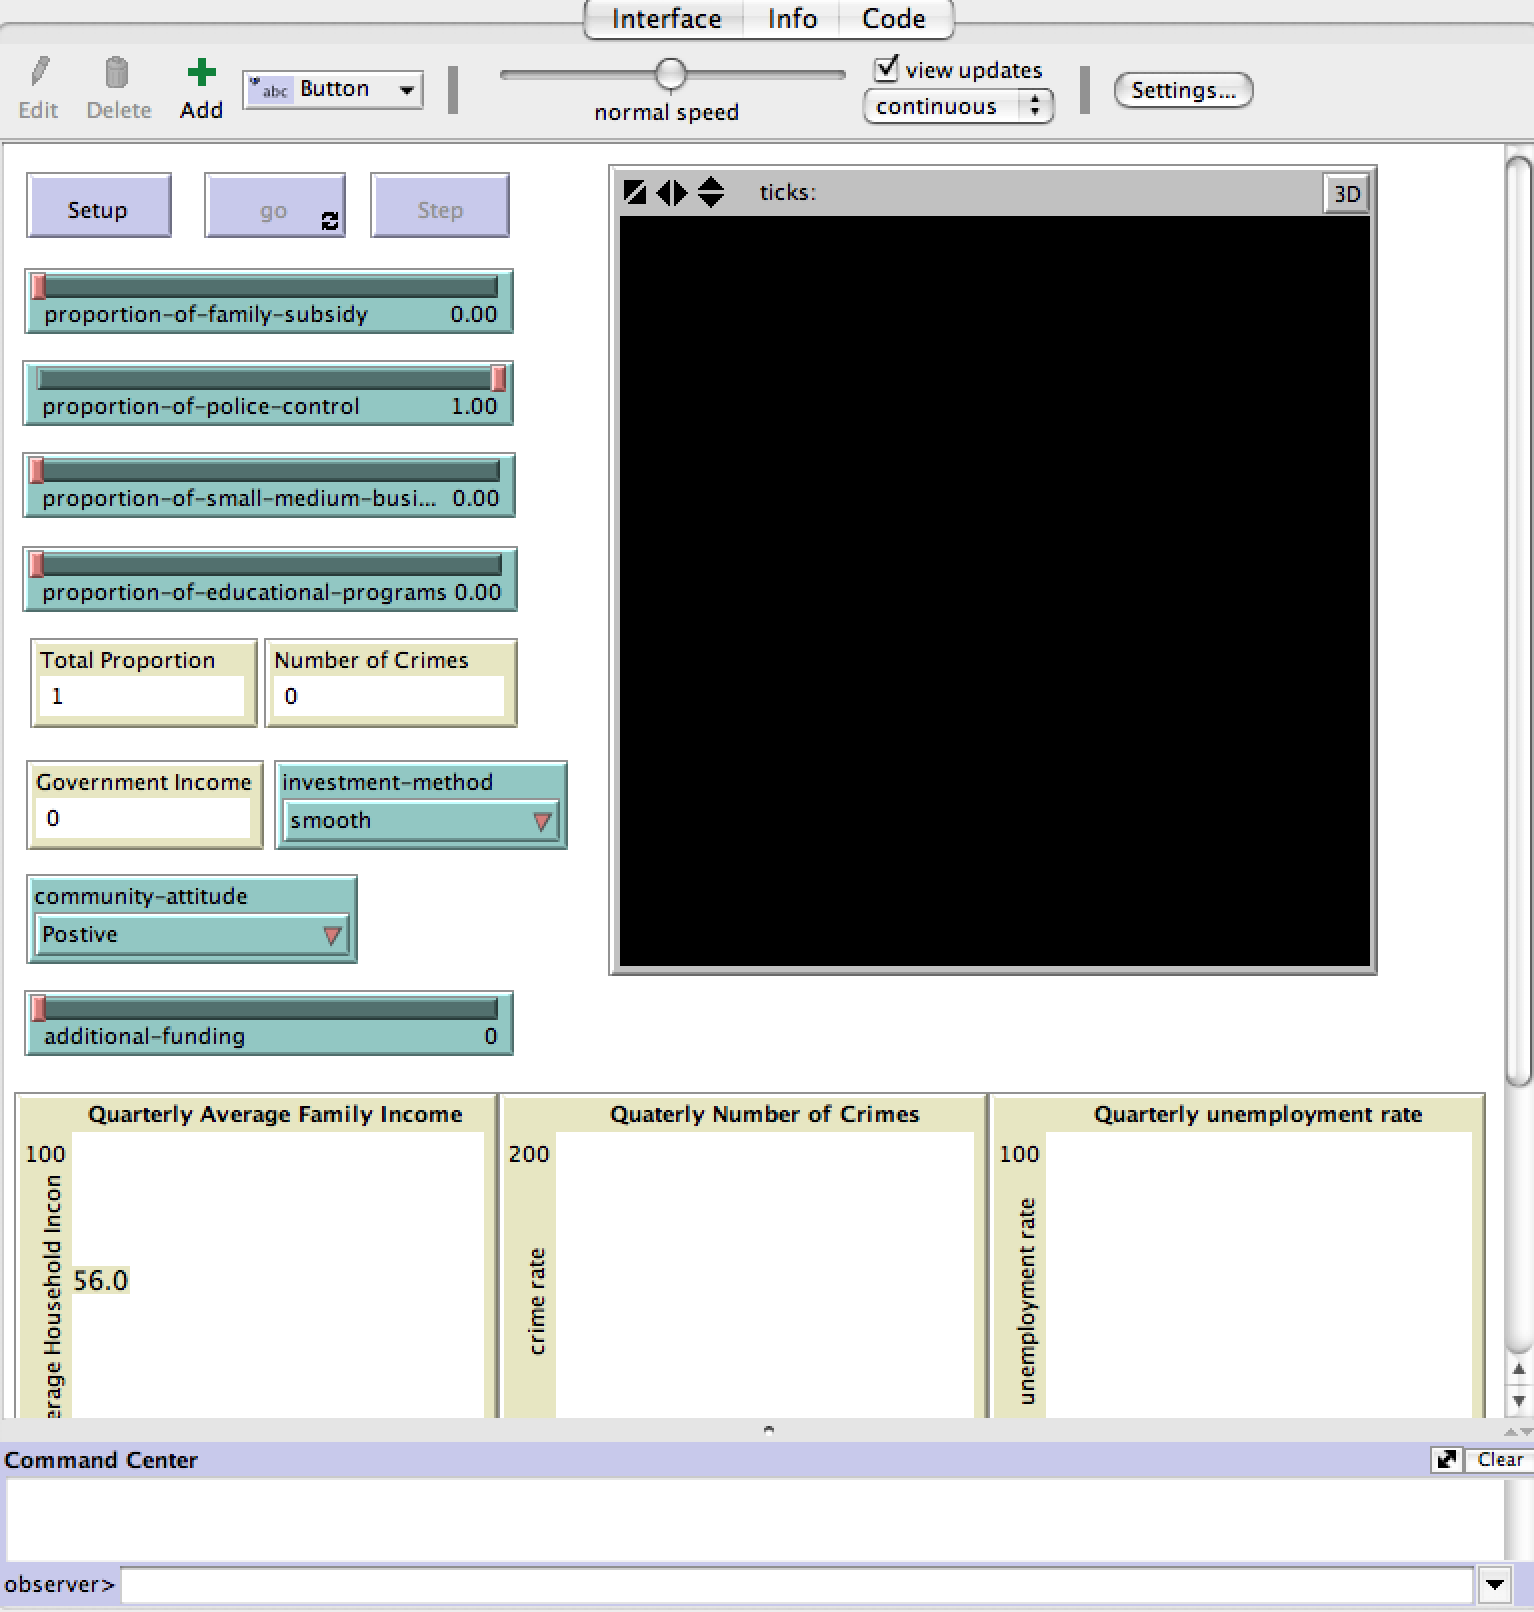Click the observer command input field
This screenshot has height=1612, width=1534.
pyautogui.click(x=796, y=1585)
